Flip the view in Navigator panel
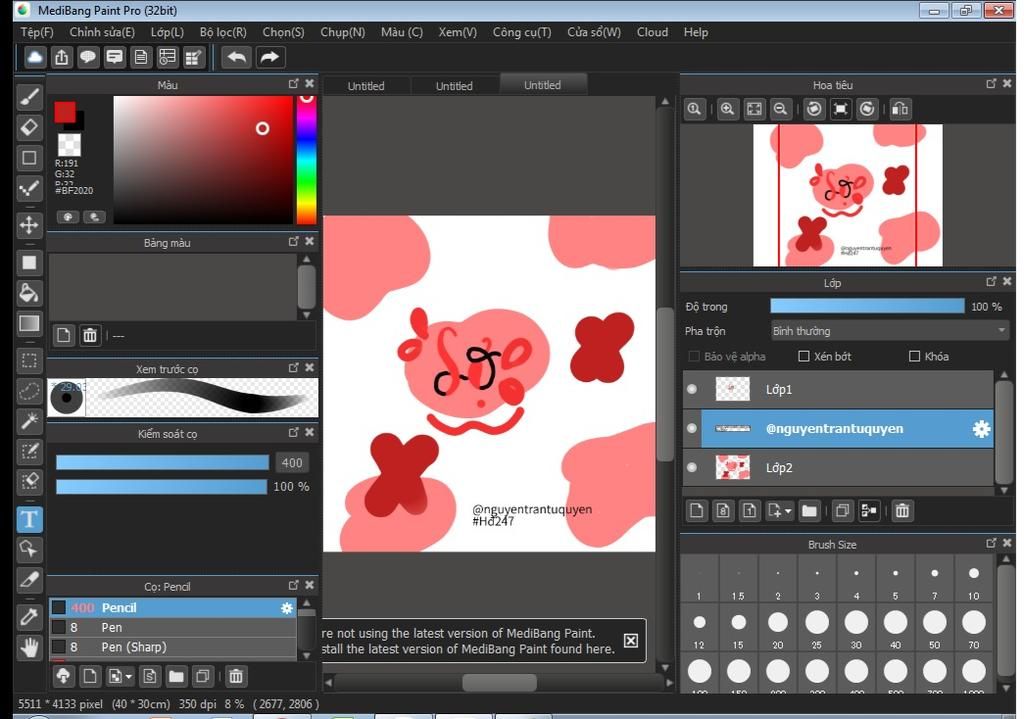This screenshot has height=719, width=1024. [x=900, y=109]
